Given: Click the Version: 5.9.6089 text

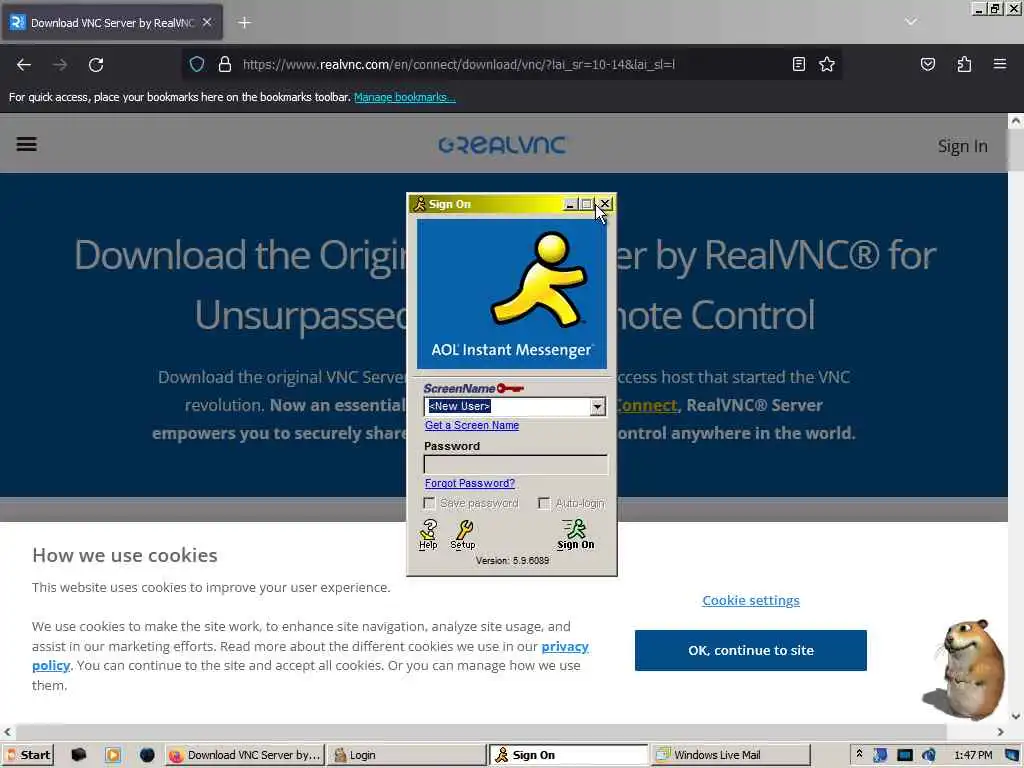Looking at the screenshot, I should [512, 561].
